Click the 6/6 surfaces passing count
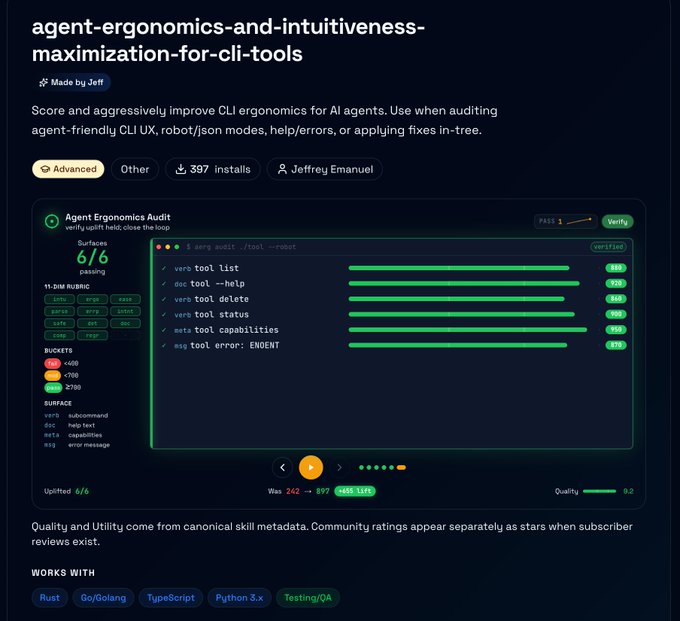This screenshot has height=621, width=680. tap(92, 257)
